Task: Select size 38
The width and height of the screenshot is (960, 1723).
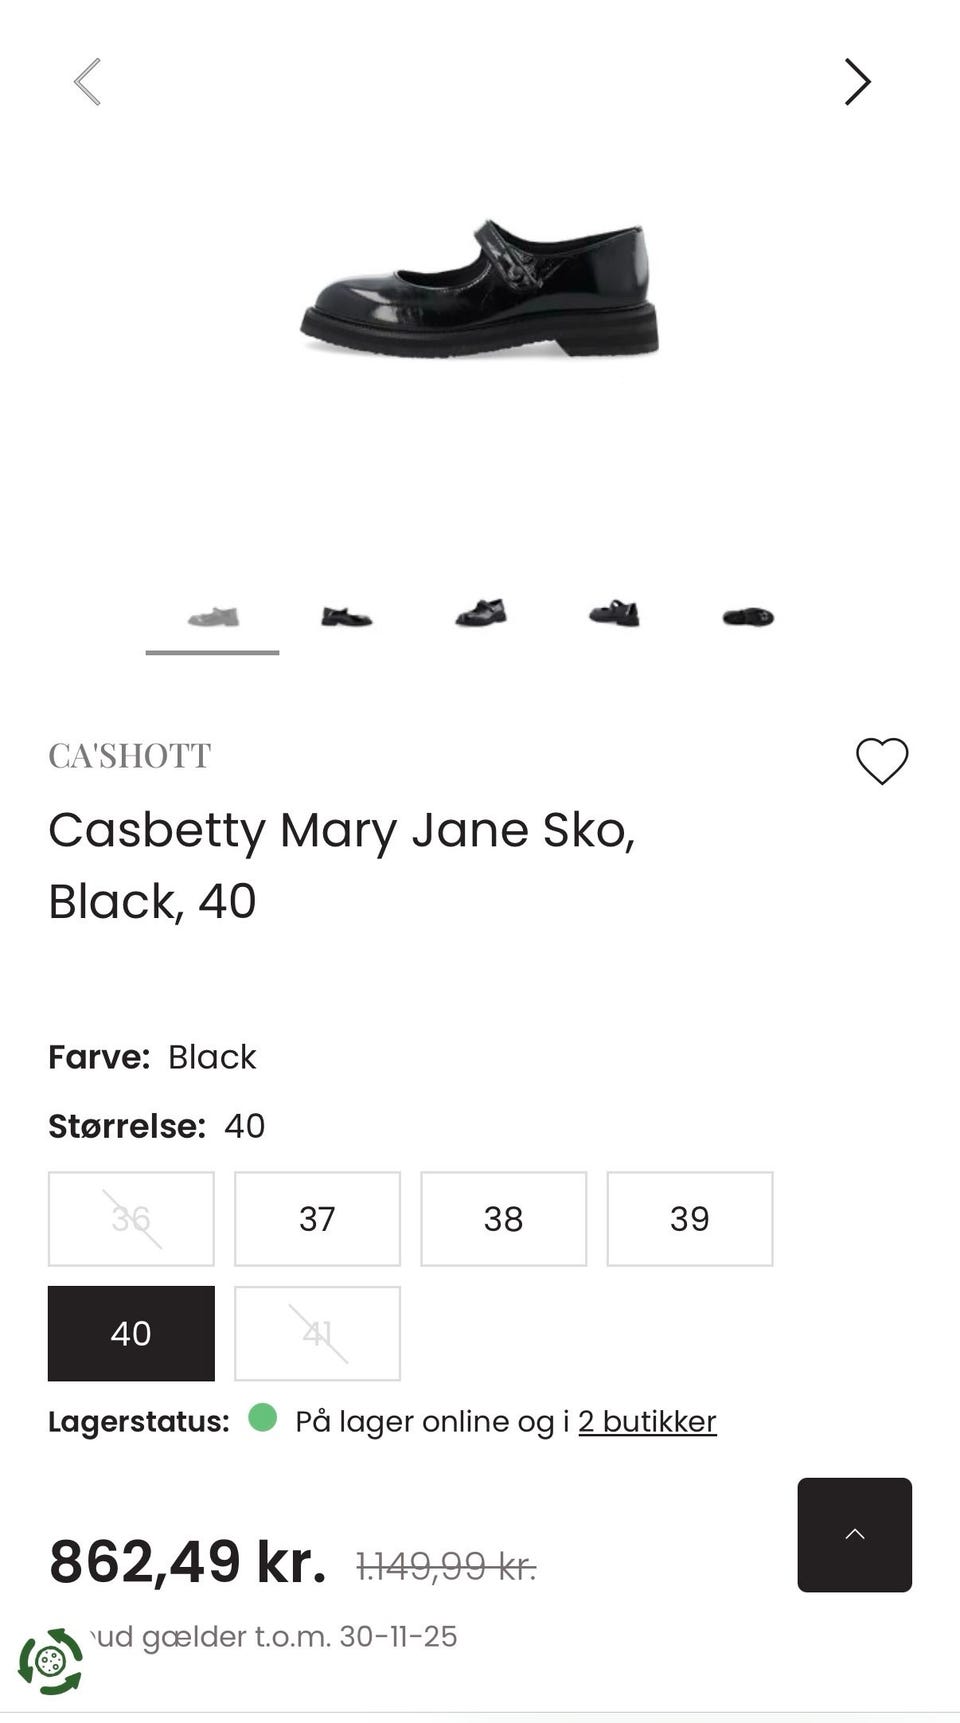Action: (x=503, y=1218)
